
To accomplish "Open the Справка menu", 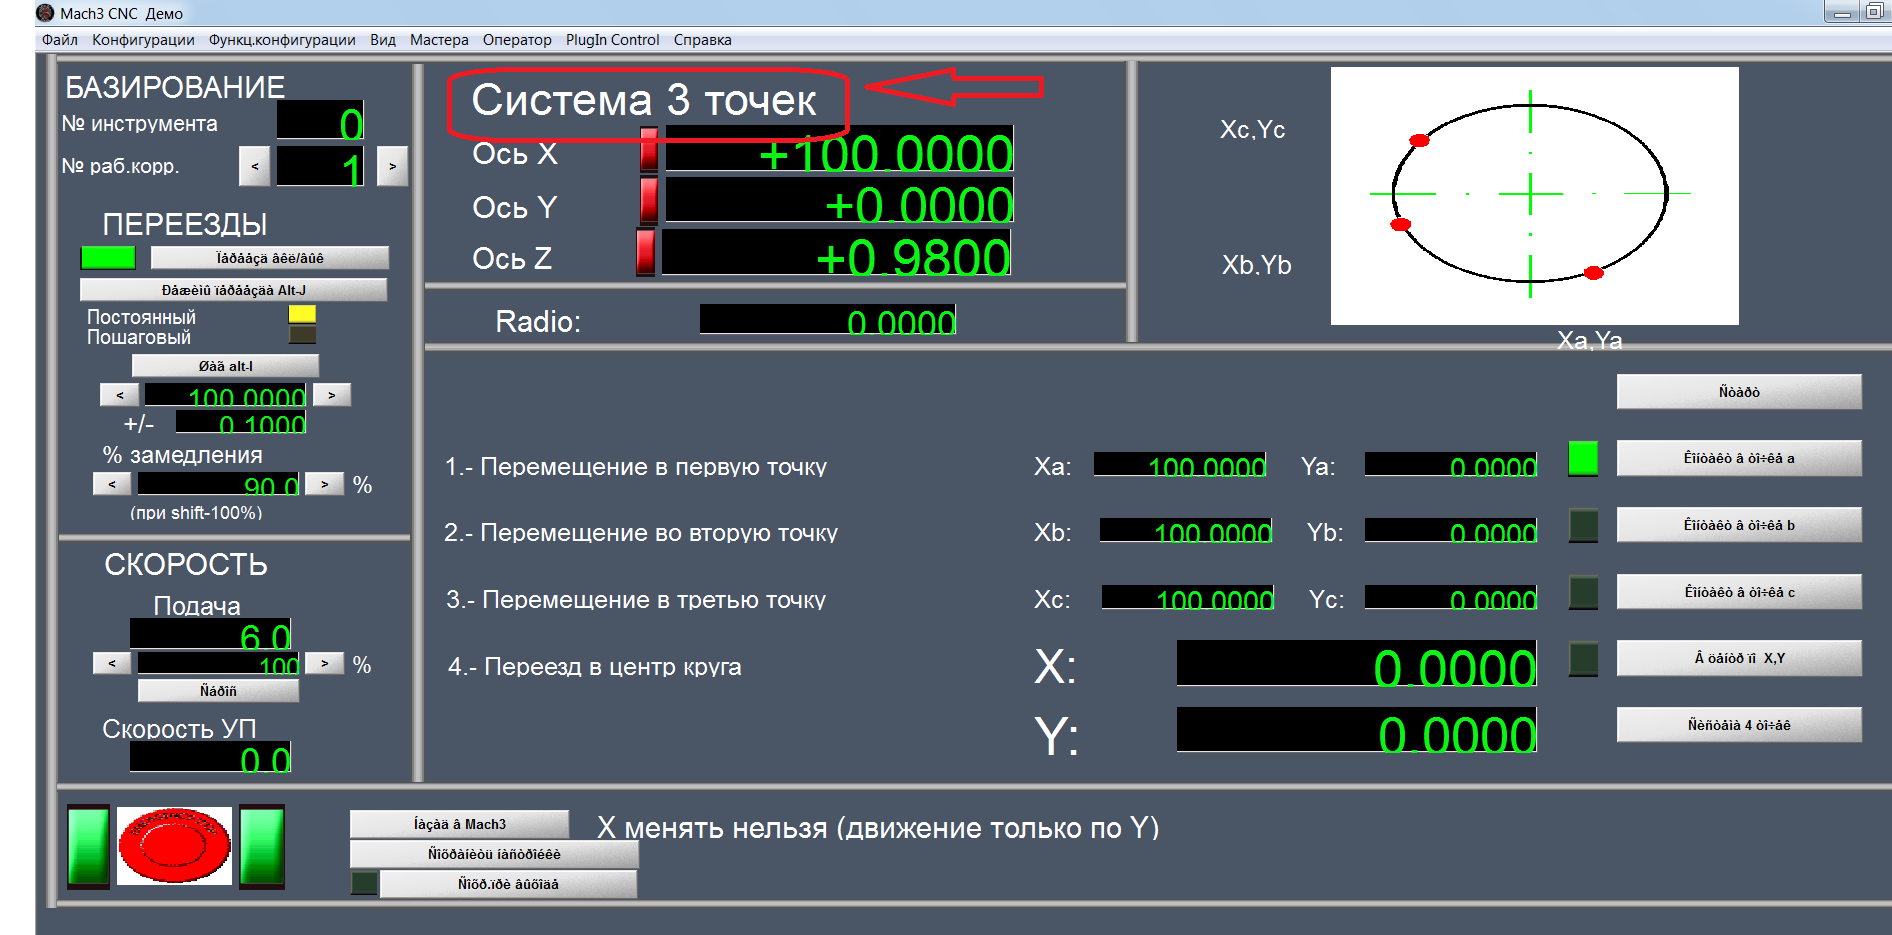I will [x=703, y=40].
